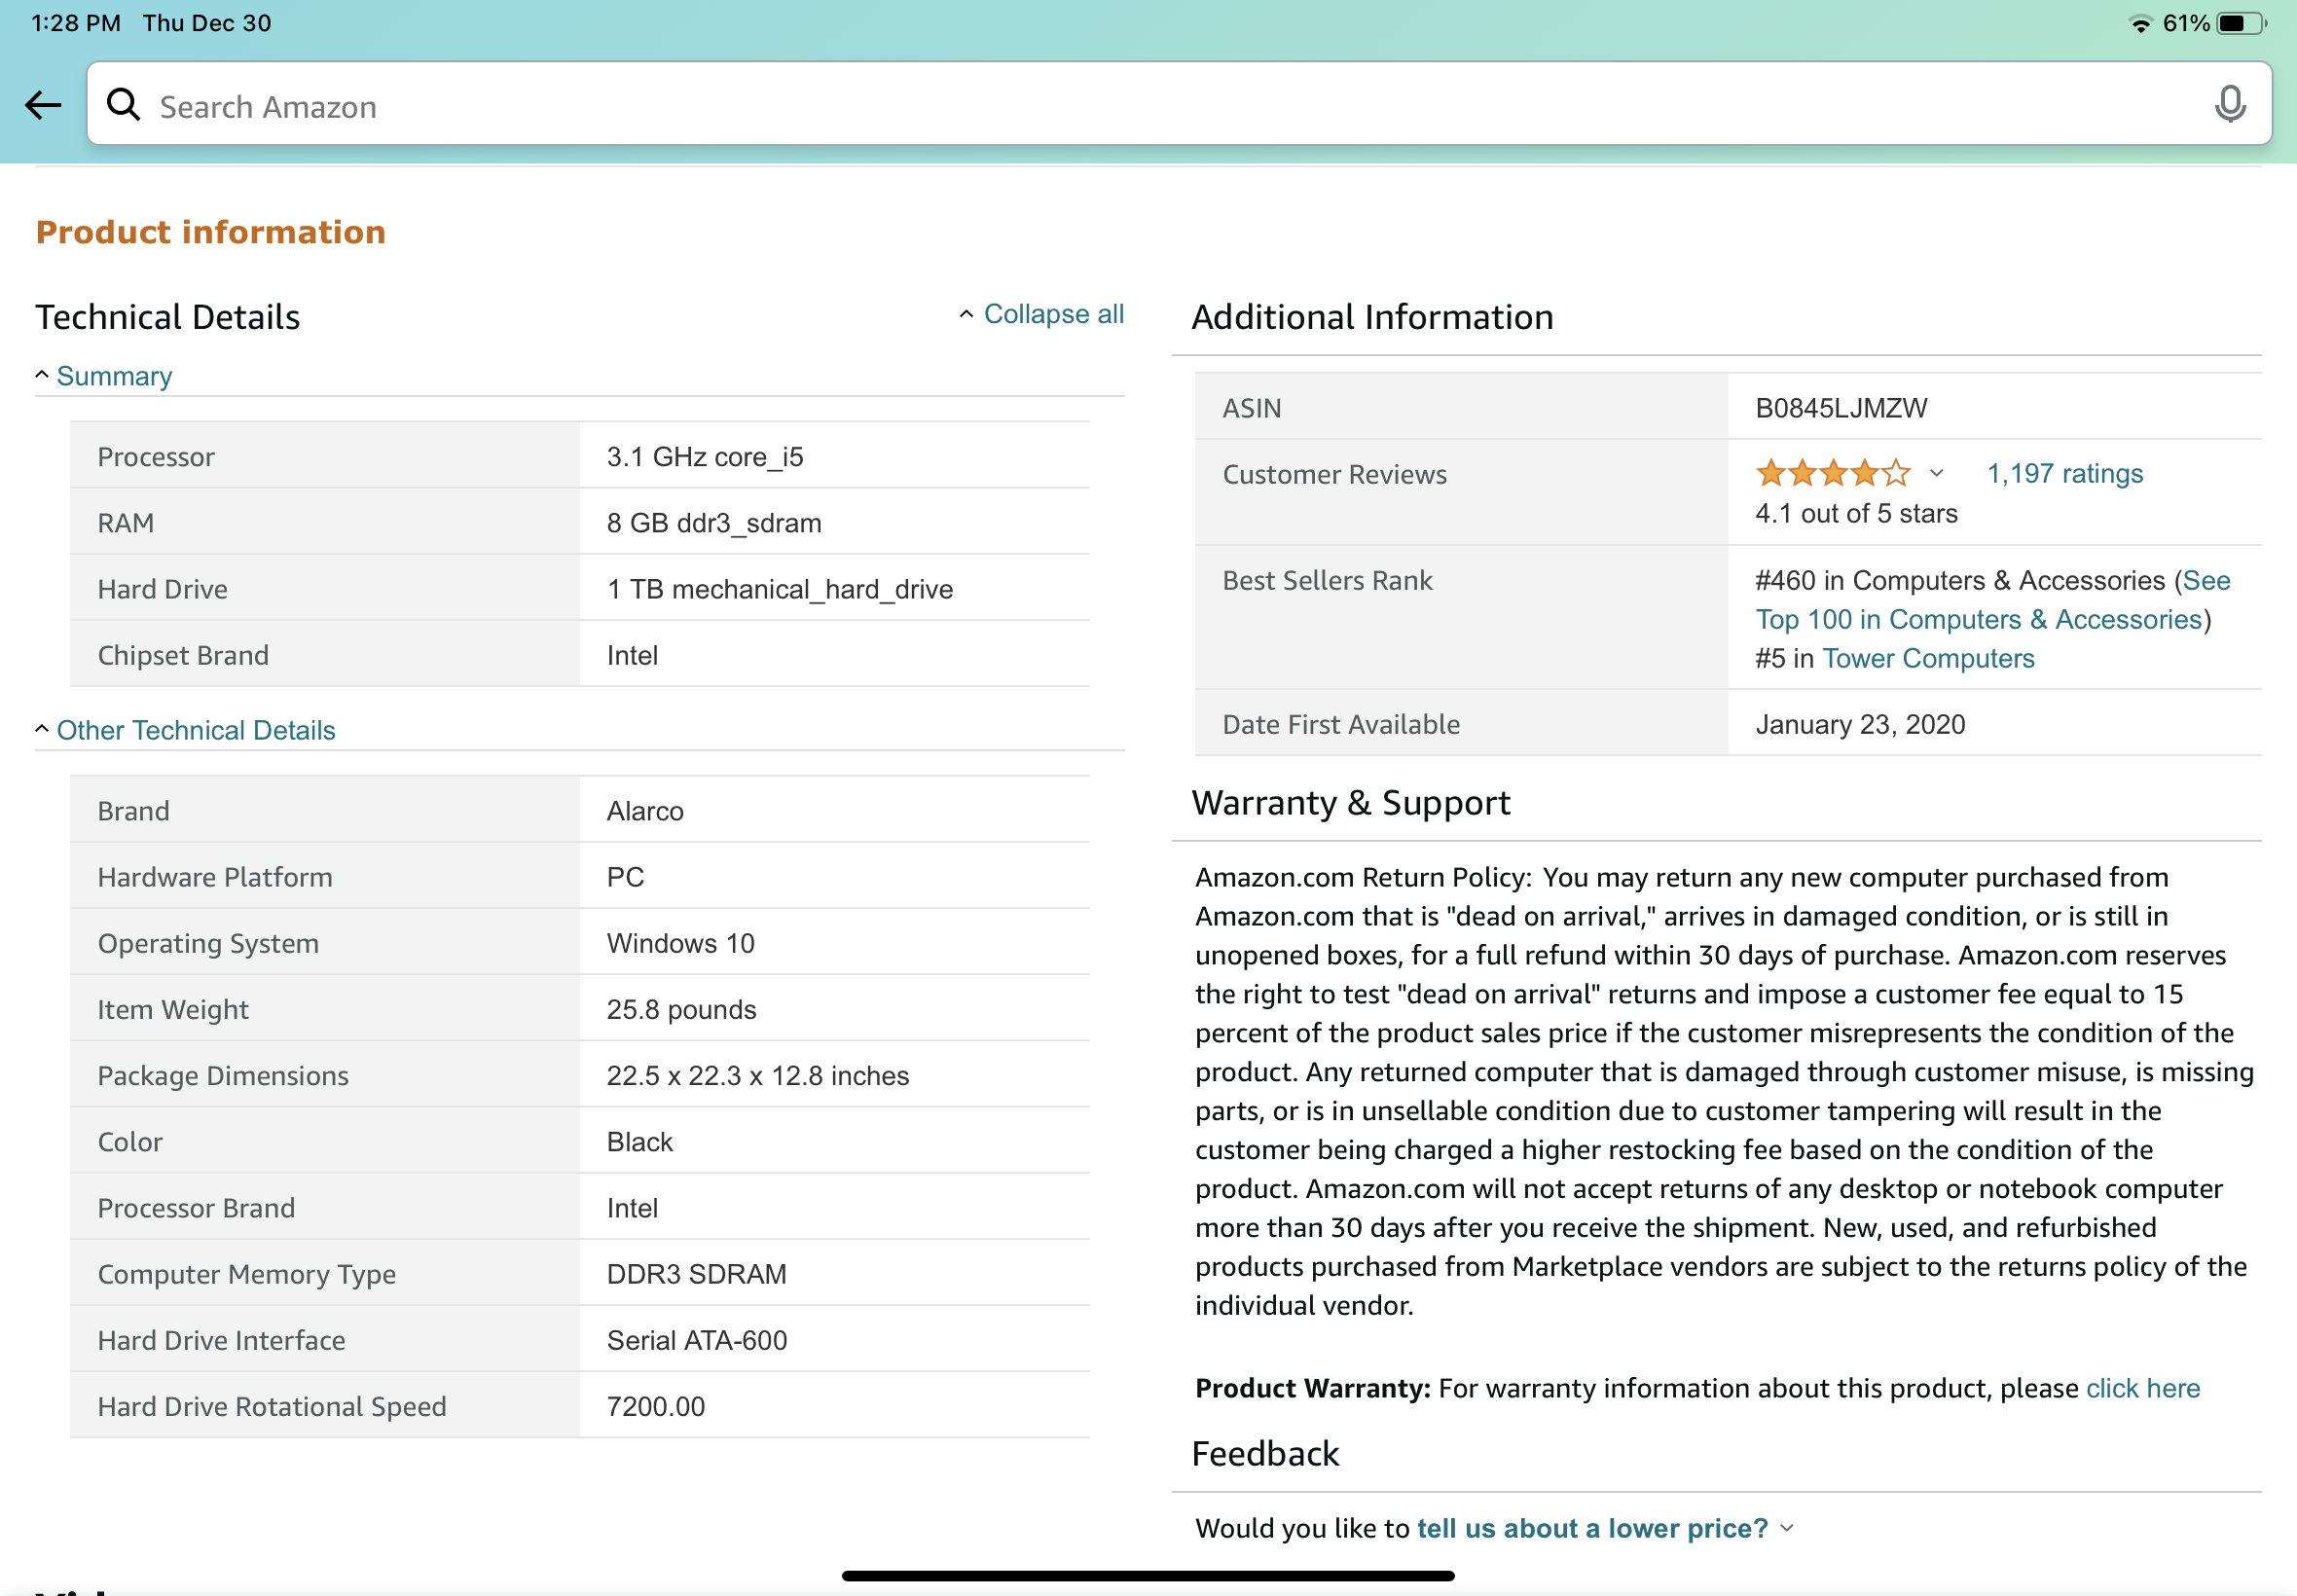The height and width of the screenshot is (1596, 2297).
Task: Tap the search magnifier icon
Action: (x=124, y=104)
